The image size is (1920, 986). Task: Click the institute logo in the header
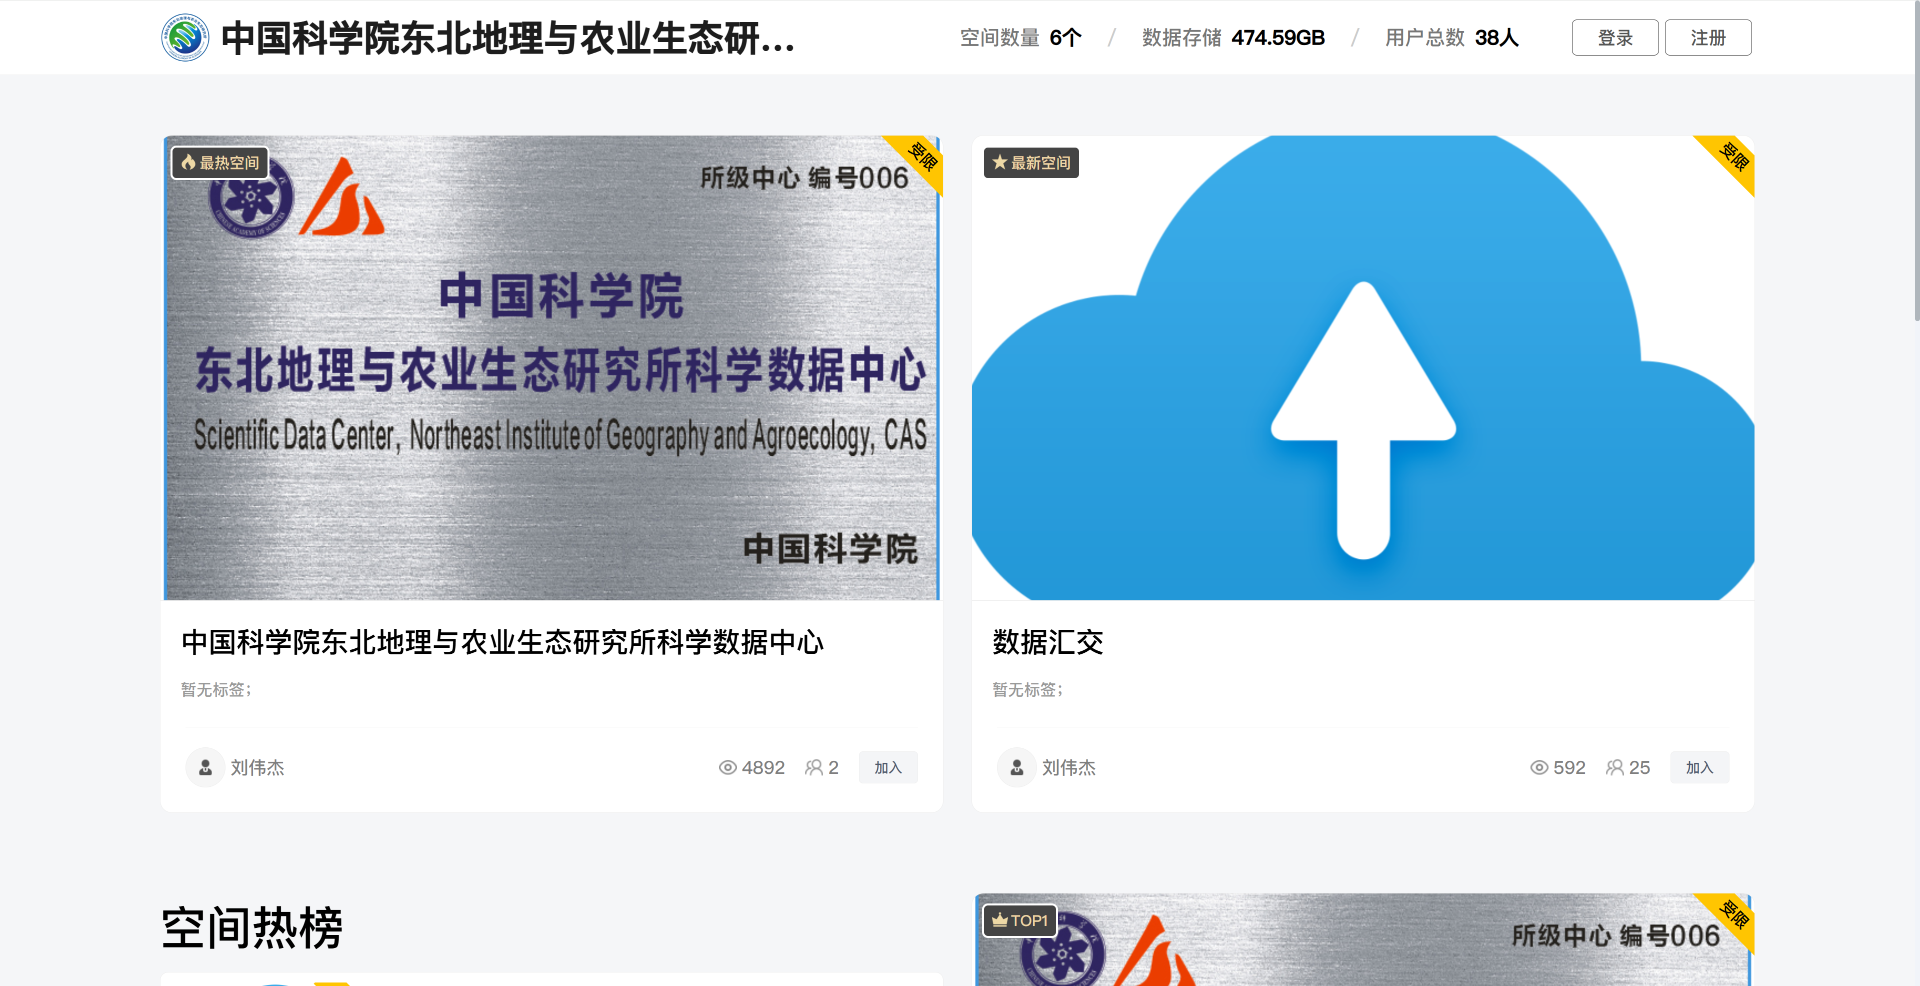click(185, 38)
